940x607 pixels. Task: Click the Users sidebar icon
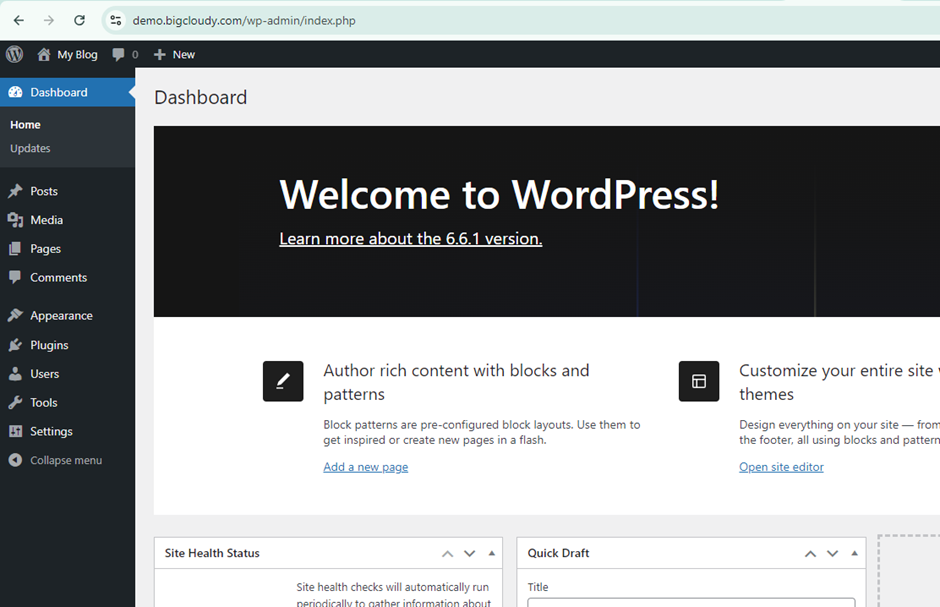(x=17, y=373)
